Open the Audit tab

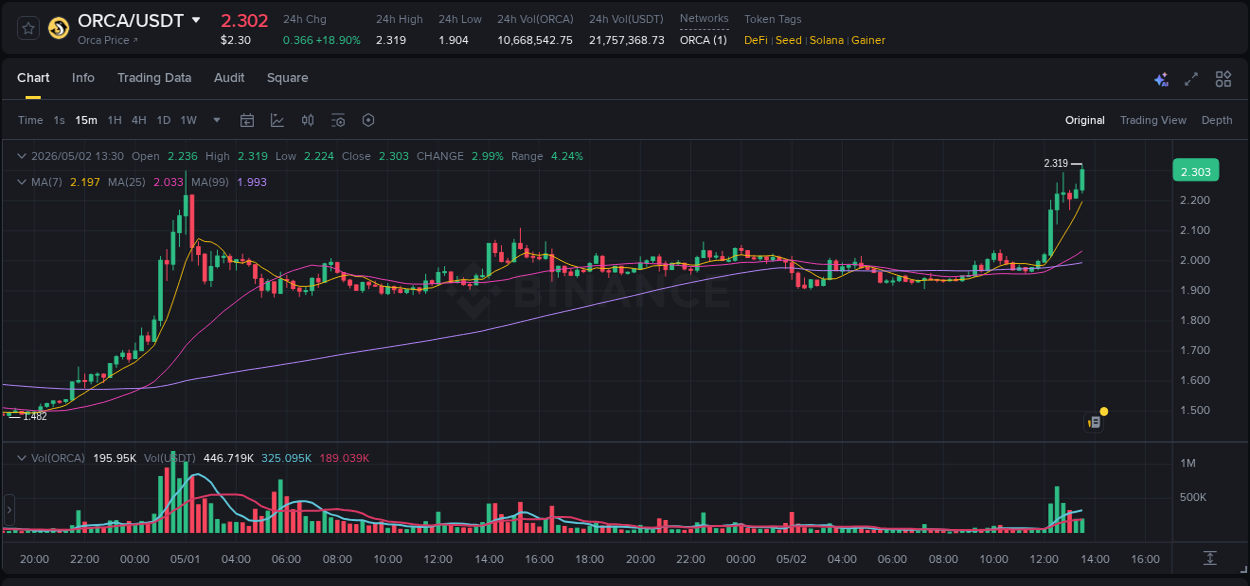pyautogui.click(x=229, y=78)
